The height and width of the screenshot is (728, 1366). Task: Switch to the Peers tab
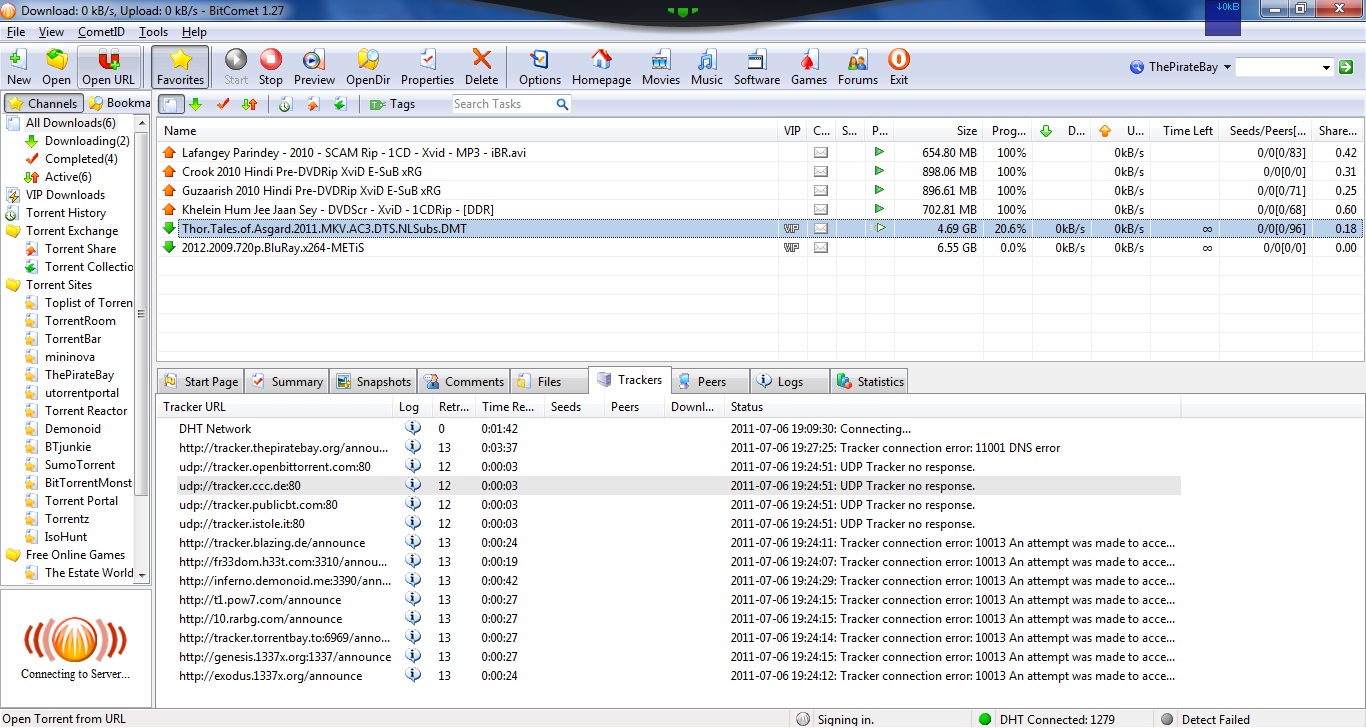tap(710, 380)
